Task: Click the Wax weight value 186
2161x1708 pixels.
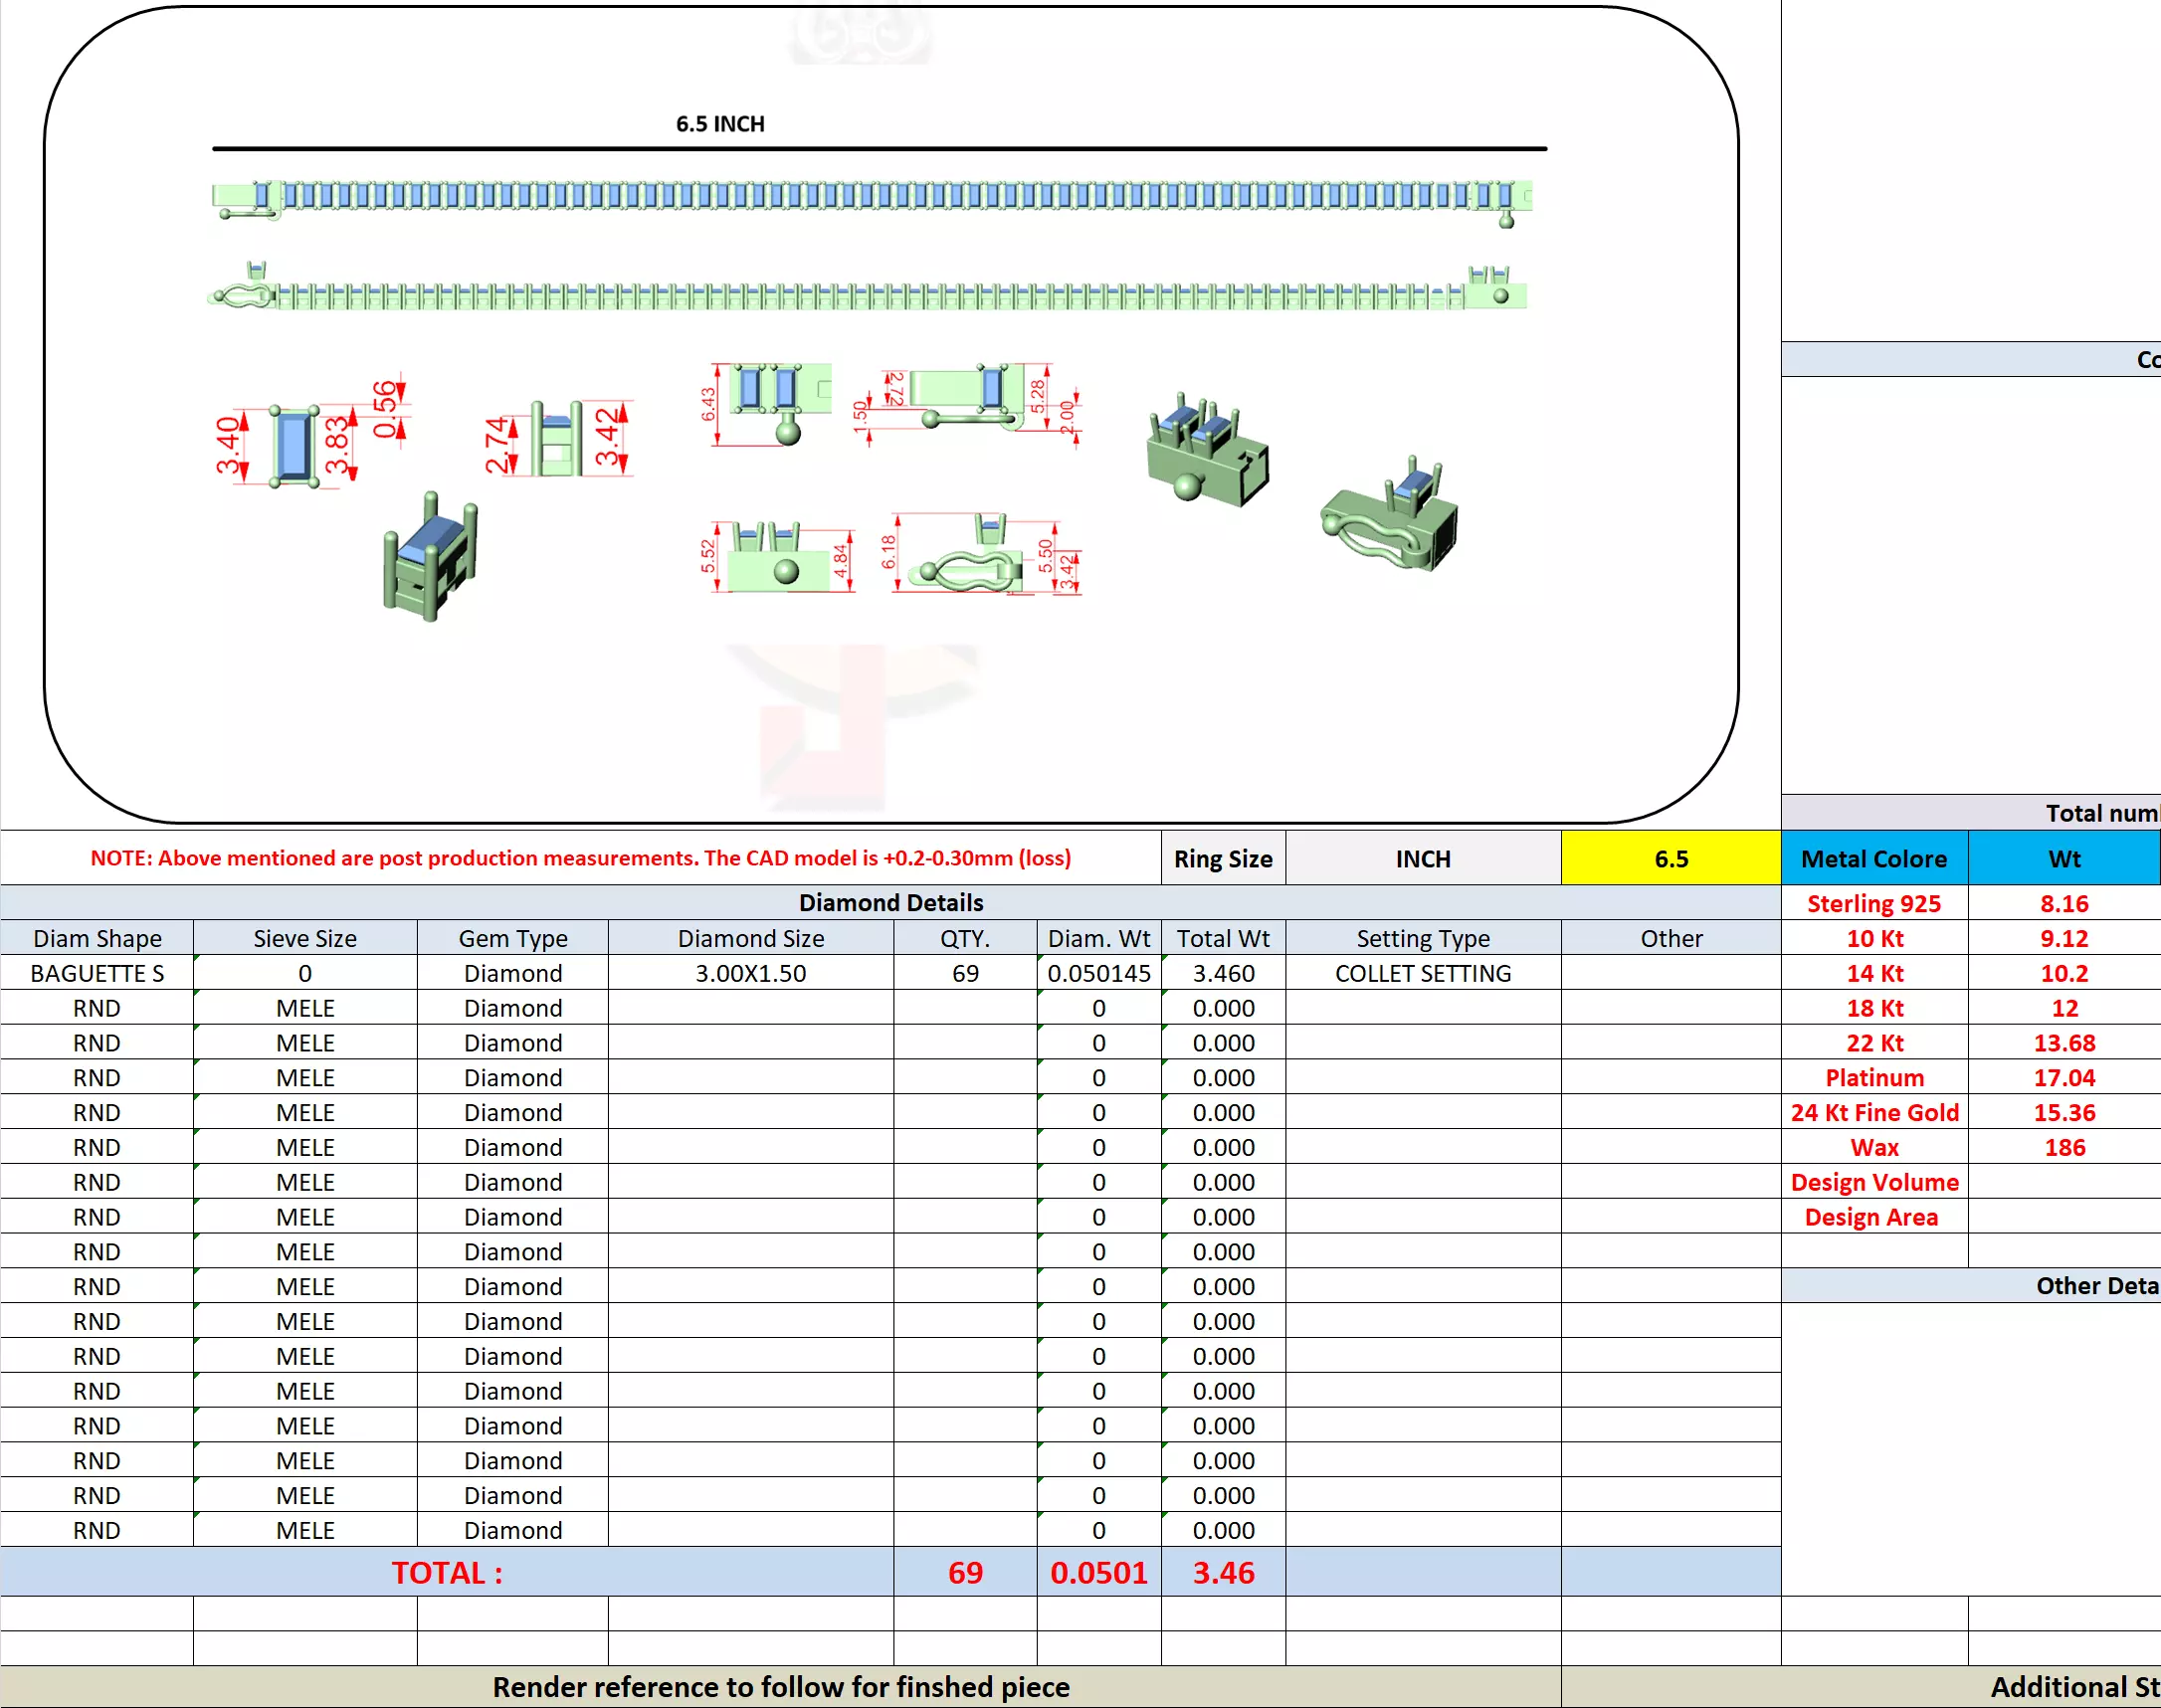Action: (2063, 1147)
